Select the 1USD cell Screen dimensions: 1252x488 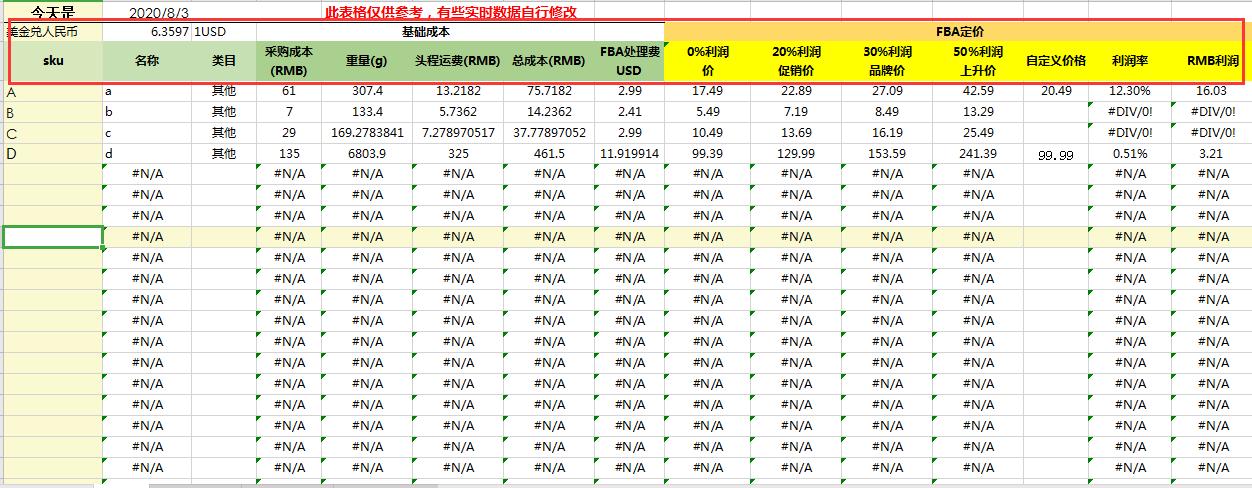(x=224, y=31)
